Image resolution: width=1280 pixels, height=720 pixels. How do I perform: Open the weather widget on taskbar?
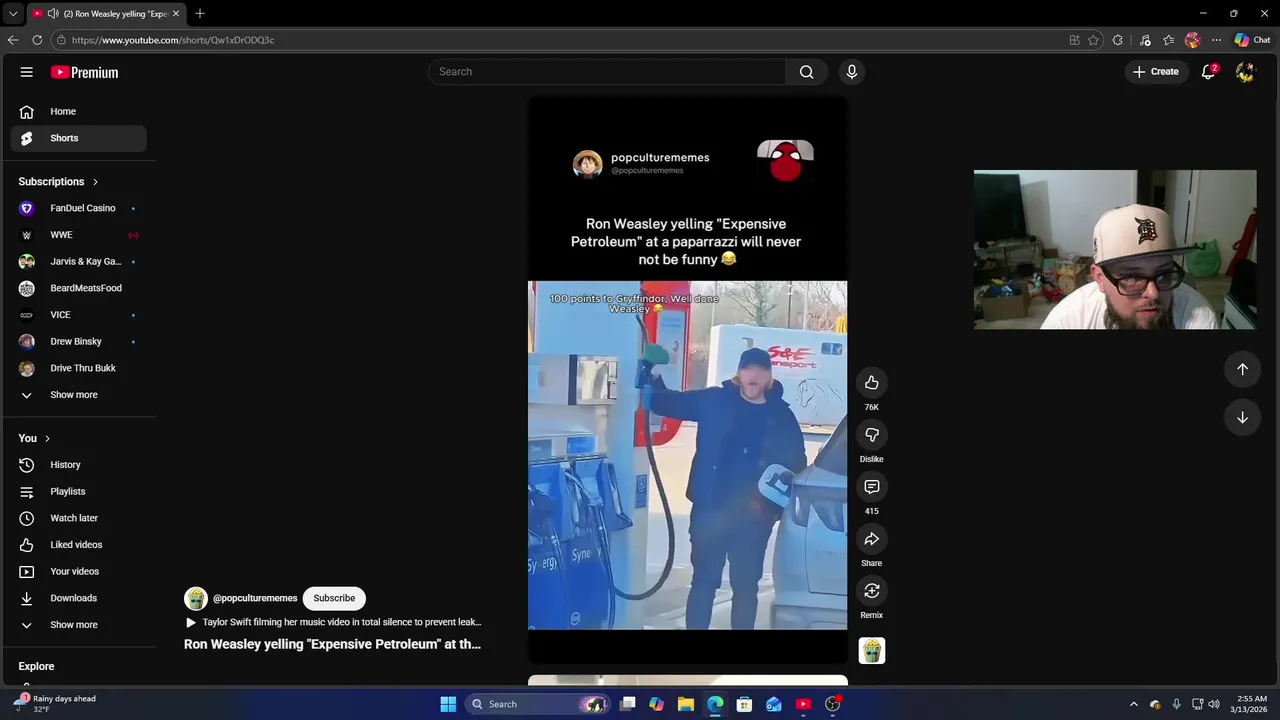[55, 704]
